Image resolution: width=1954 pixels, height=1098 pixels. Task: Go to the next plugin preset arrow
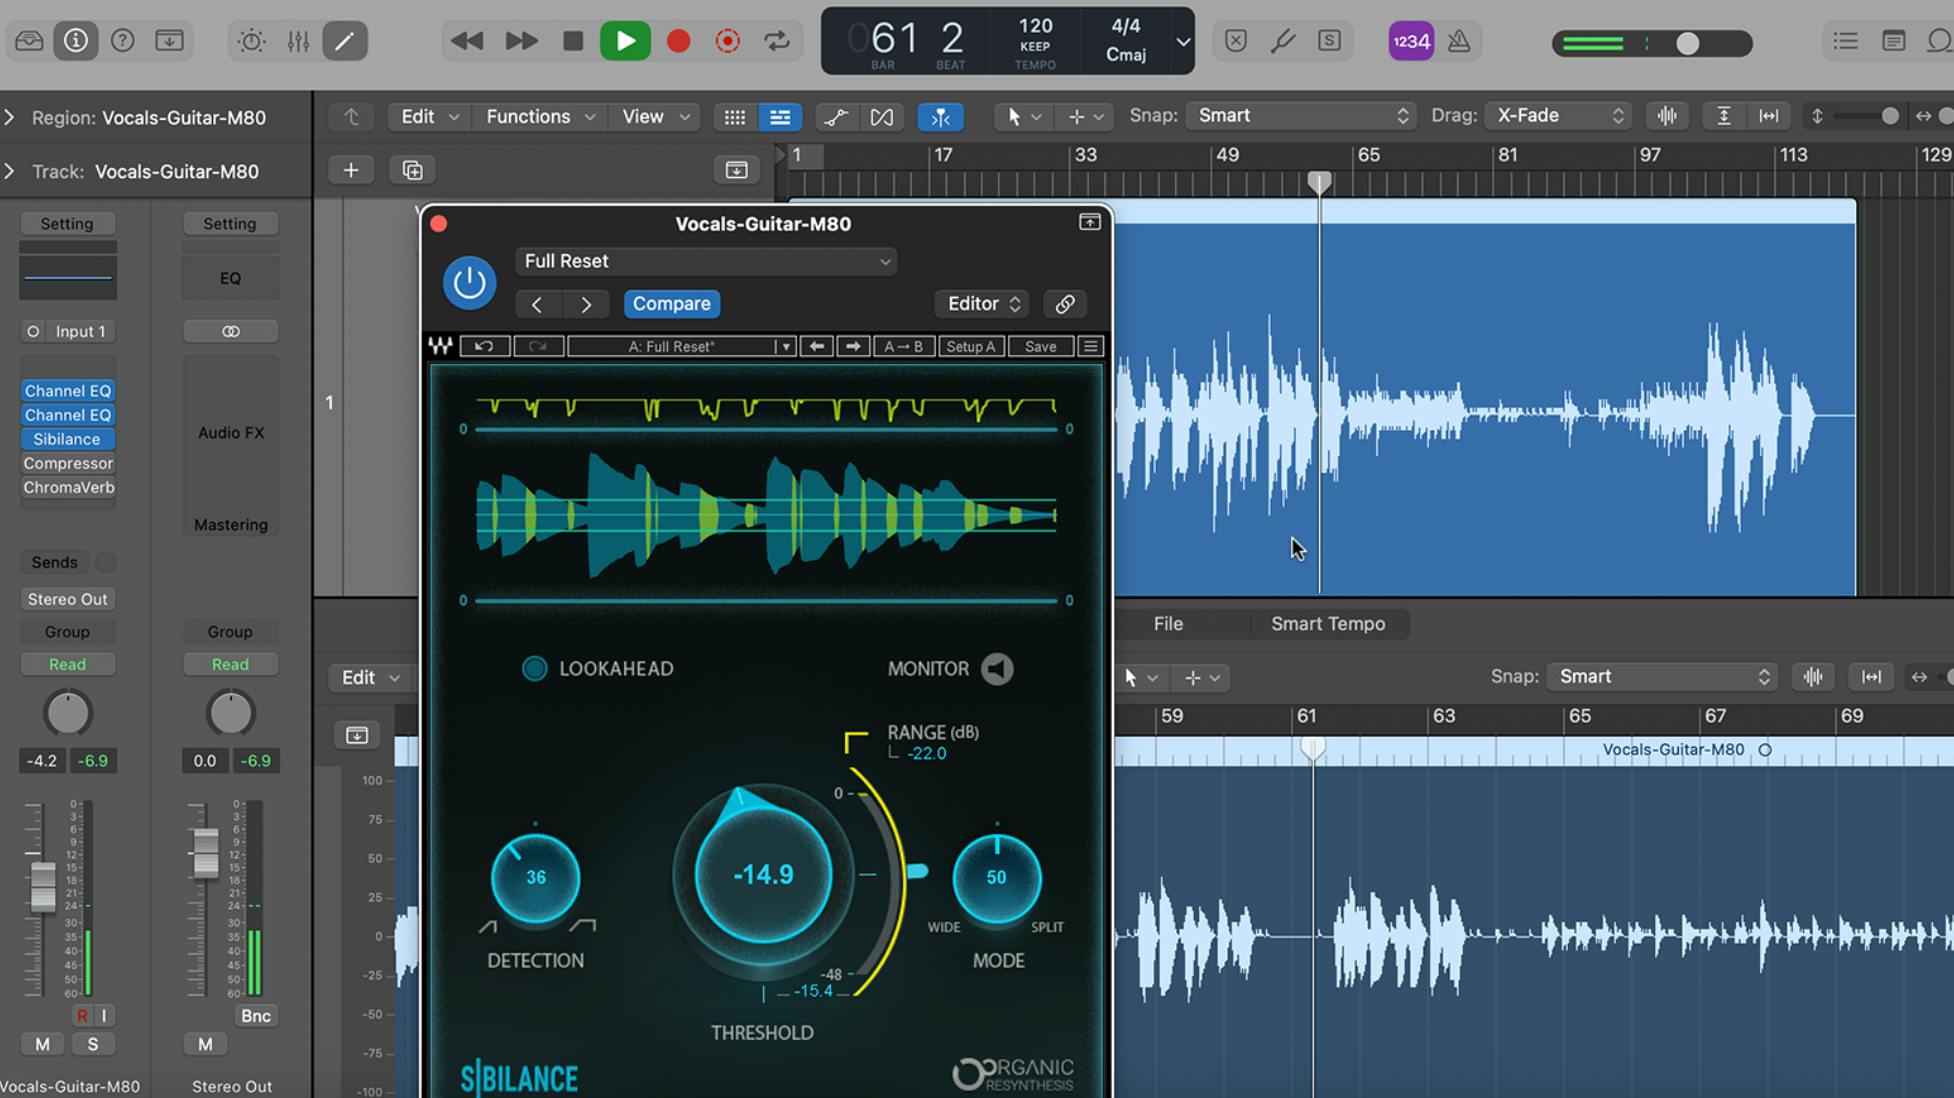point(586,304)
